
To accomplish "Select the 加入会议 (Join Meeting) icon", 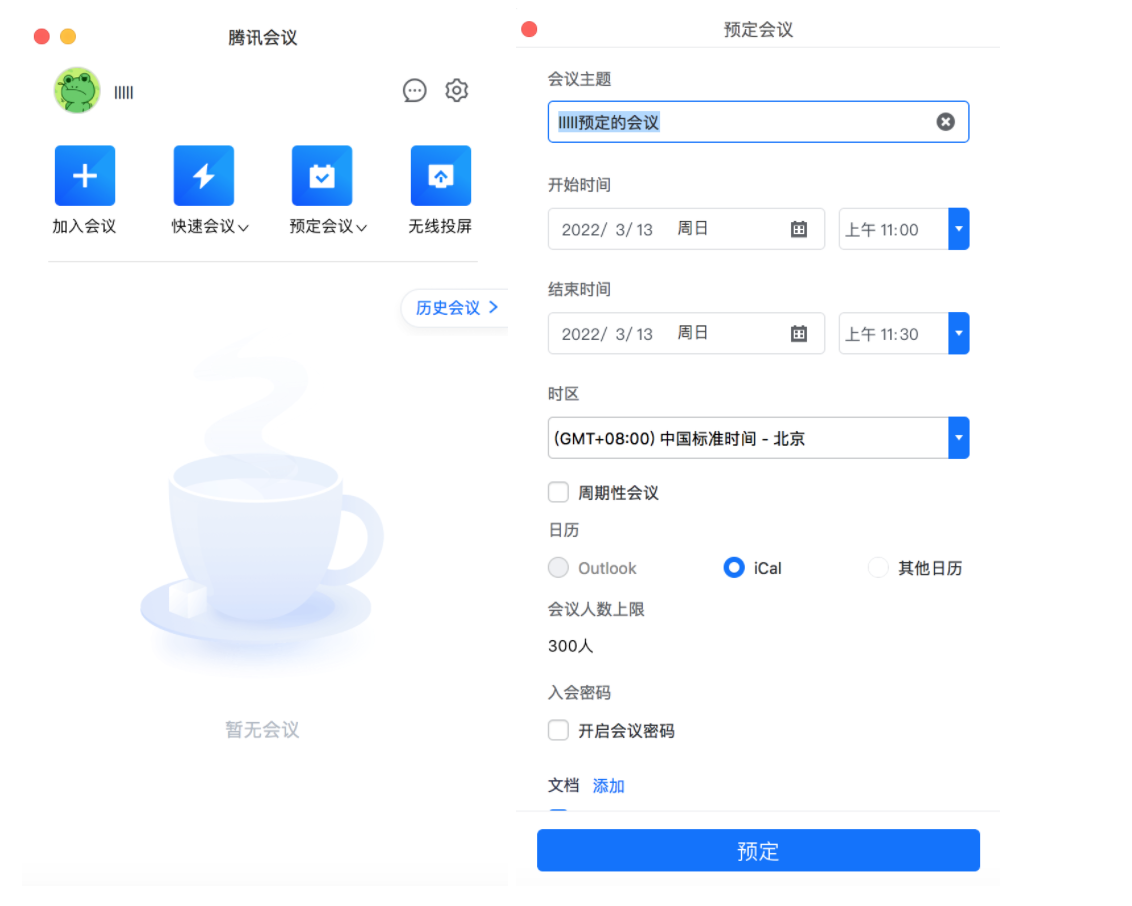I will (84, 175).
